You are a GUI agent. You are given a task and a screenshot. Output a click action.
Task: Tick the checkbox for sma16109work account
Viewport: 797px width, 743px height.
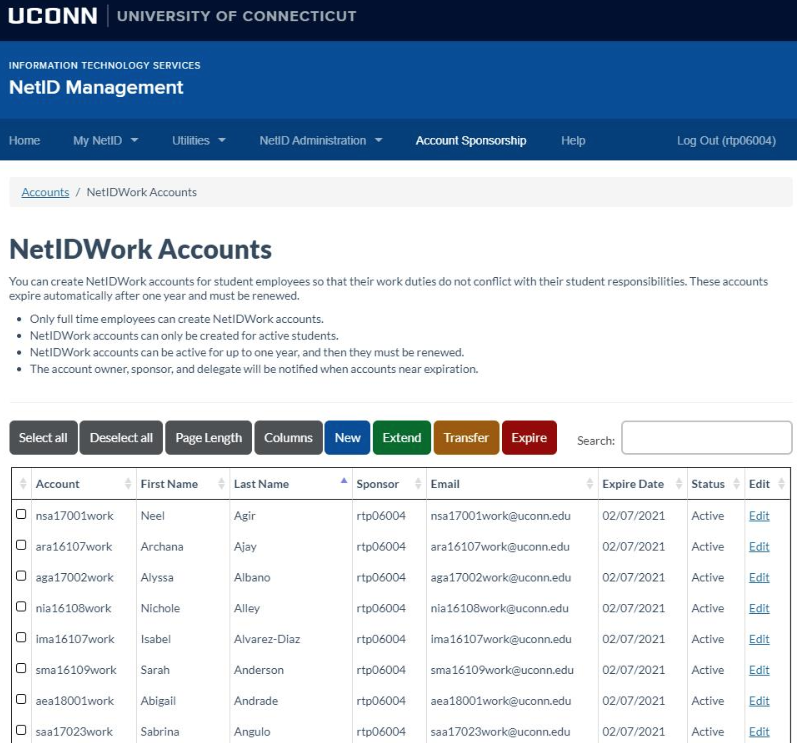pos(21,669)
